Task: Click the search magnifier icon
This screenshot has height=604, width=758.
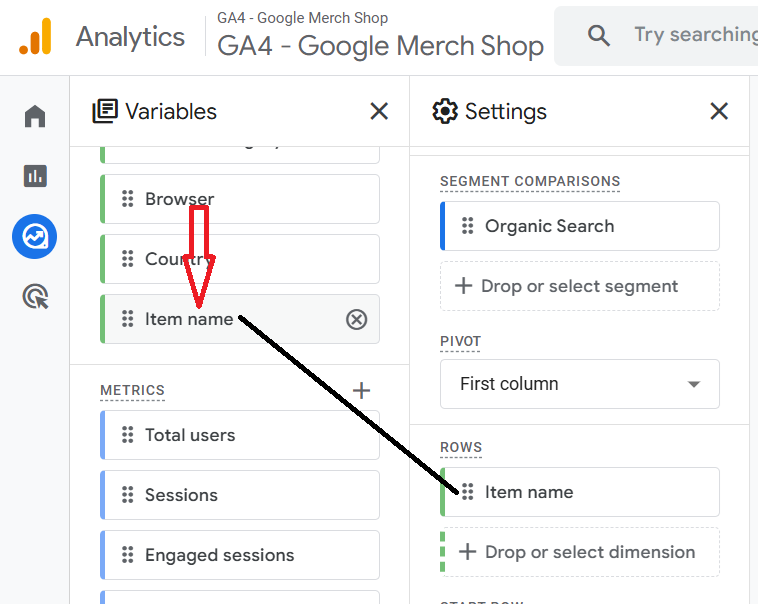Action: tap(599, 36)
